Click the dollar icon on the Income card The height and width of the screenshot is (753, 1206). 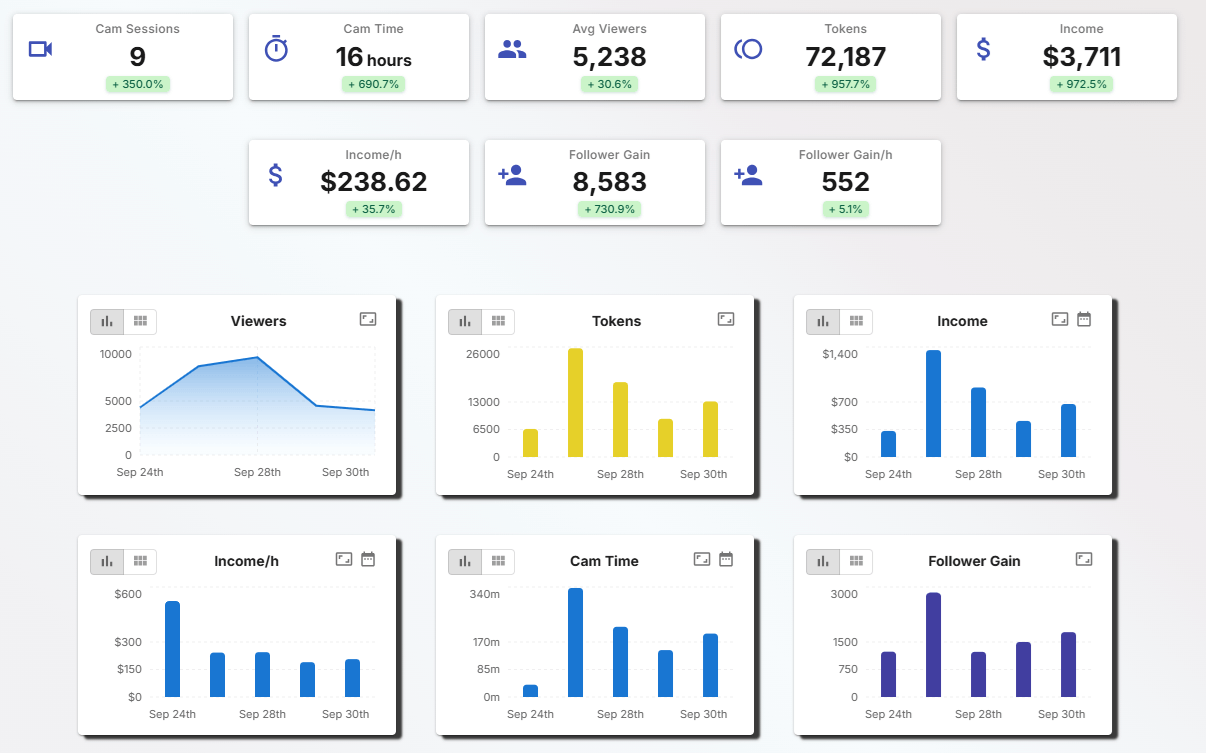point(984,48)
